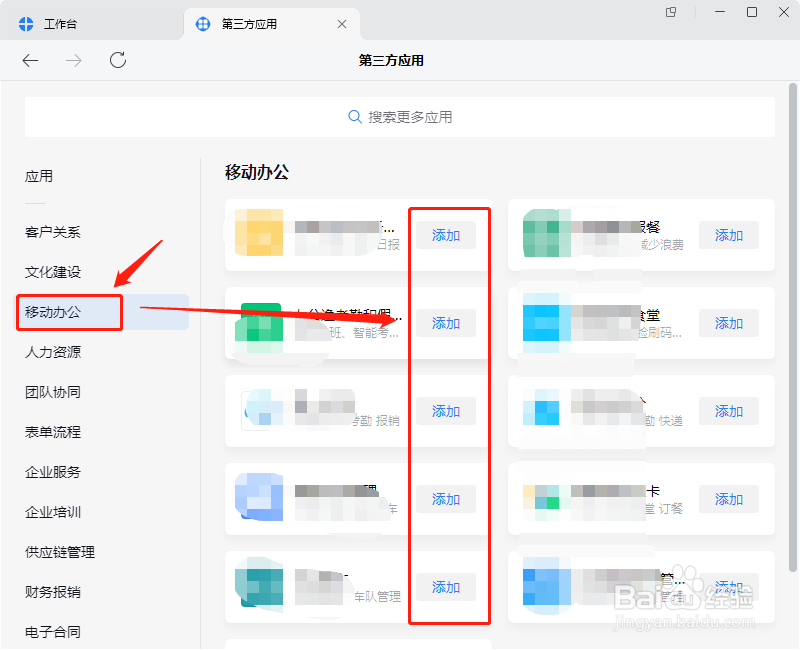Open the 工作台 tab icon
800x650 pixels.
(23, 22)
